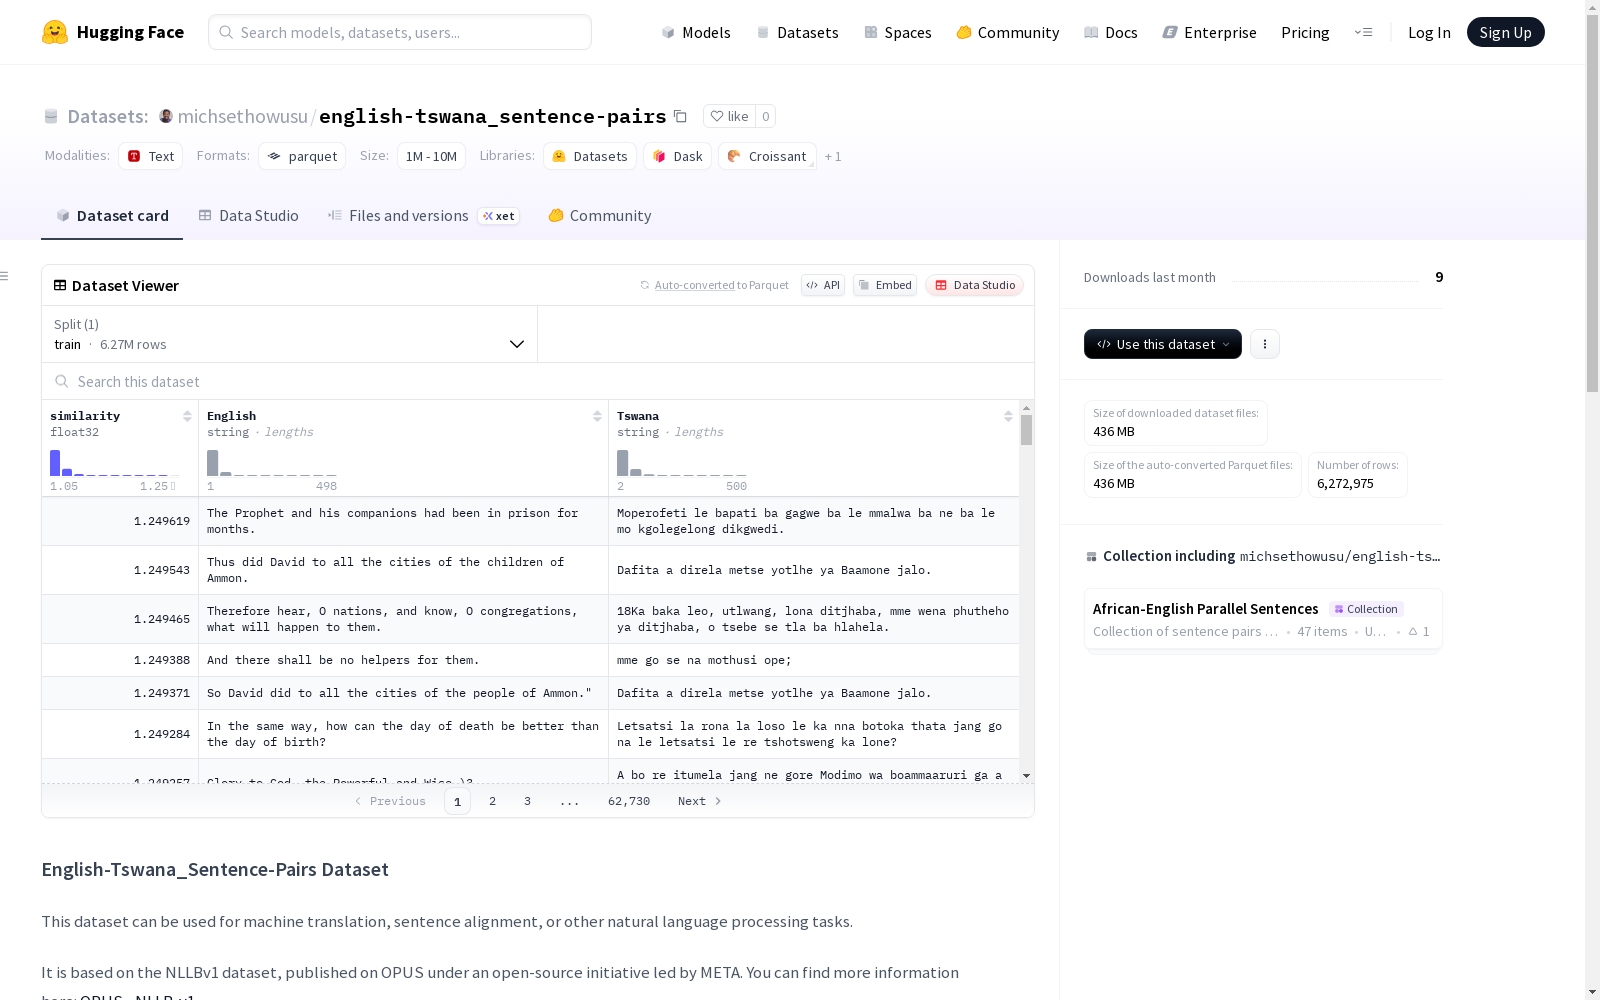Click the Previous page button
This screenshot has height=1000, width=1600.
tap(390, 801)
